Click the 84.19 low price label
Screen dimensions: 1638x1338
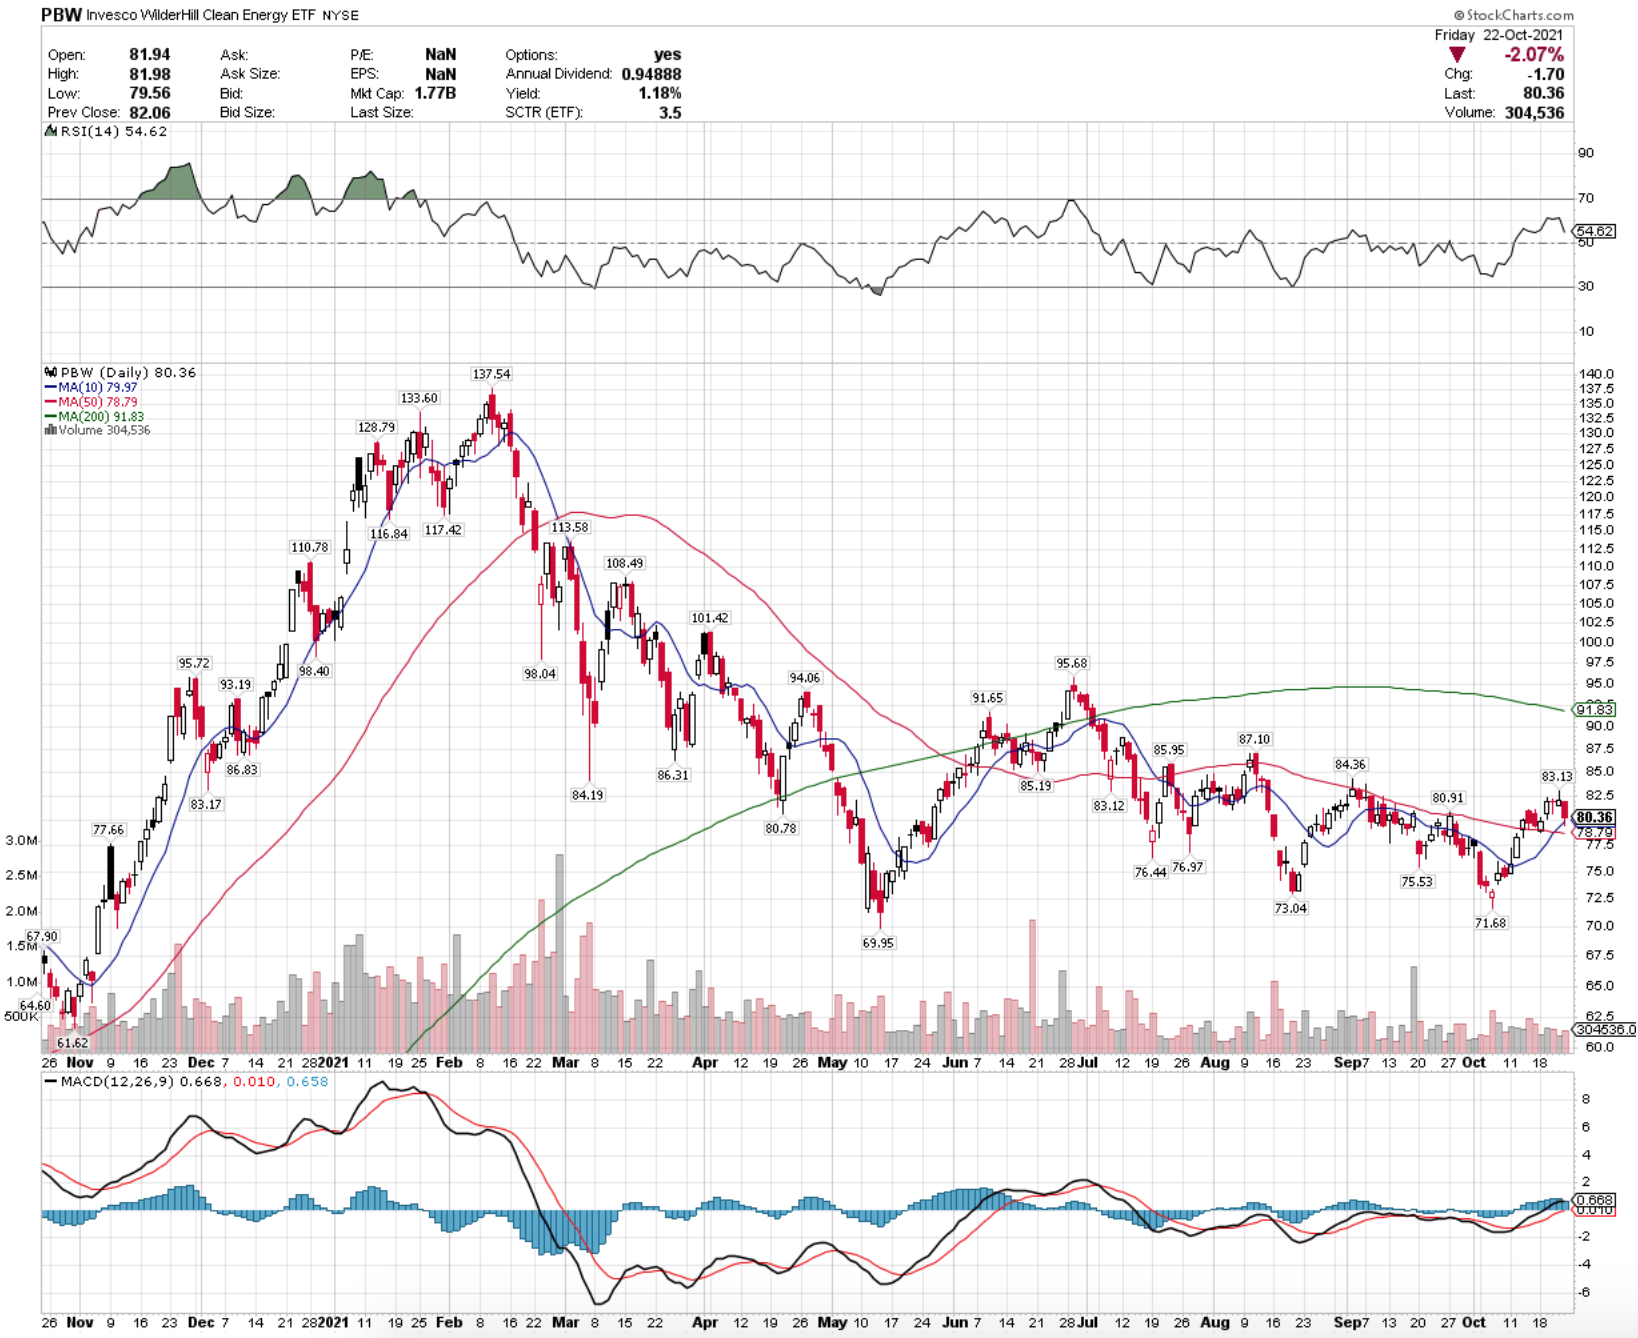pyautogui.click(x=587, y=795)
